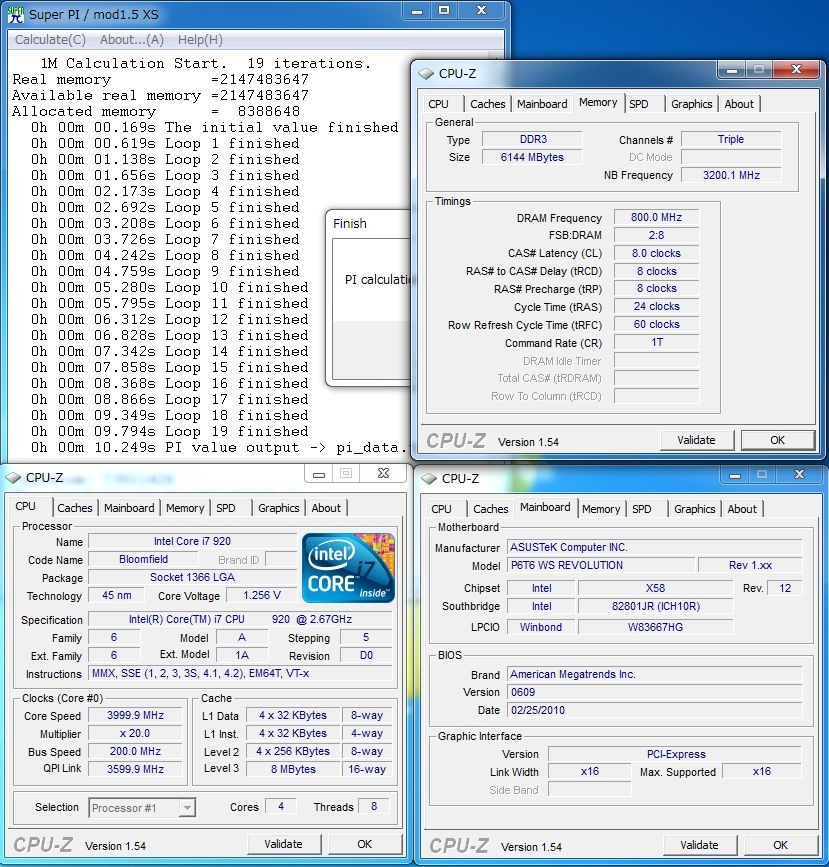Click OK in the Mainboard CPU-Z window
The height and width of the screenshot is (867, 829).
click(780, 845)
